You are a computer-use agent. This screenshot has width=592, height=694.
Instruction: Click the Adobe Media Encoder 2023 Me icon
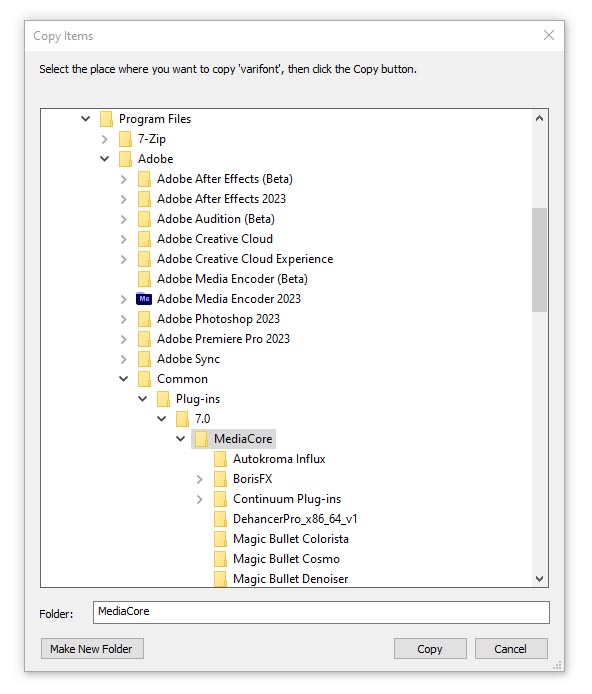tap(144, 299)
